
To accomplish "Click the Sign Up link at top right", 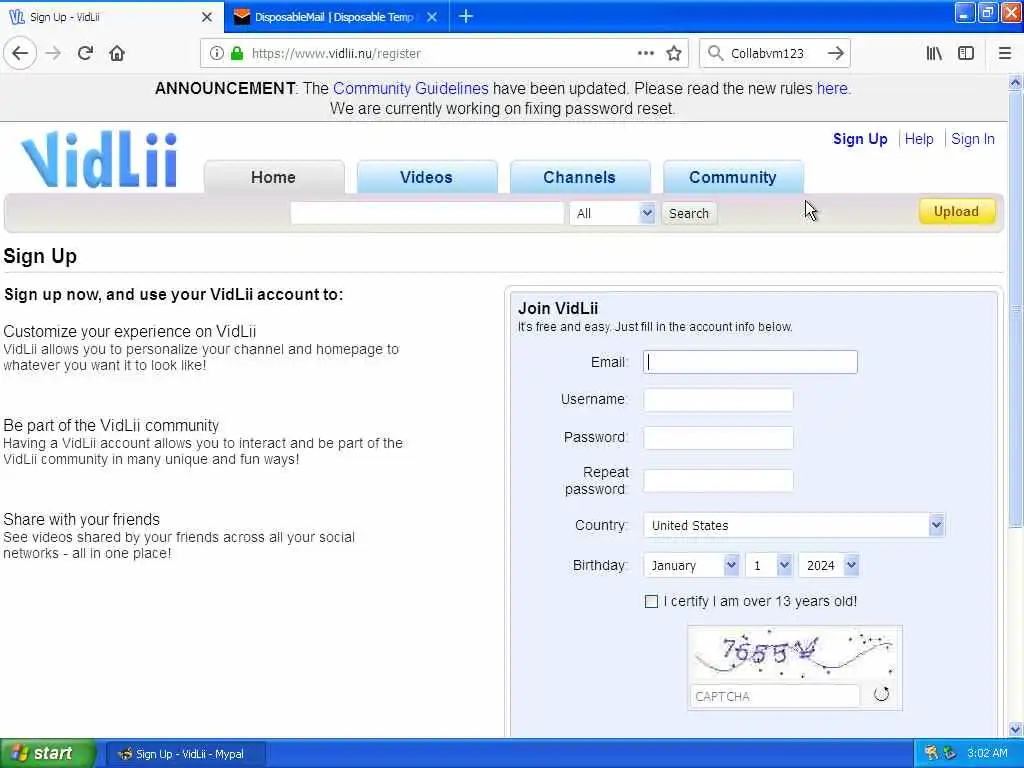I will tap(859, 139).
